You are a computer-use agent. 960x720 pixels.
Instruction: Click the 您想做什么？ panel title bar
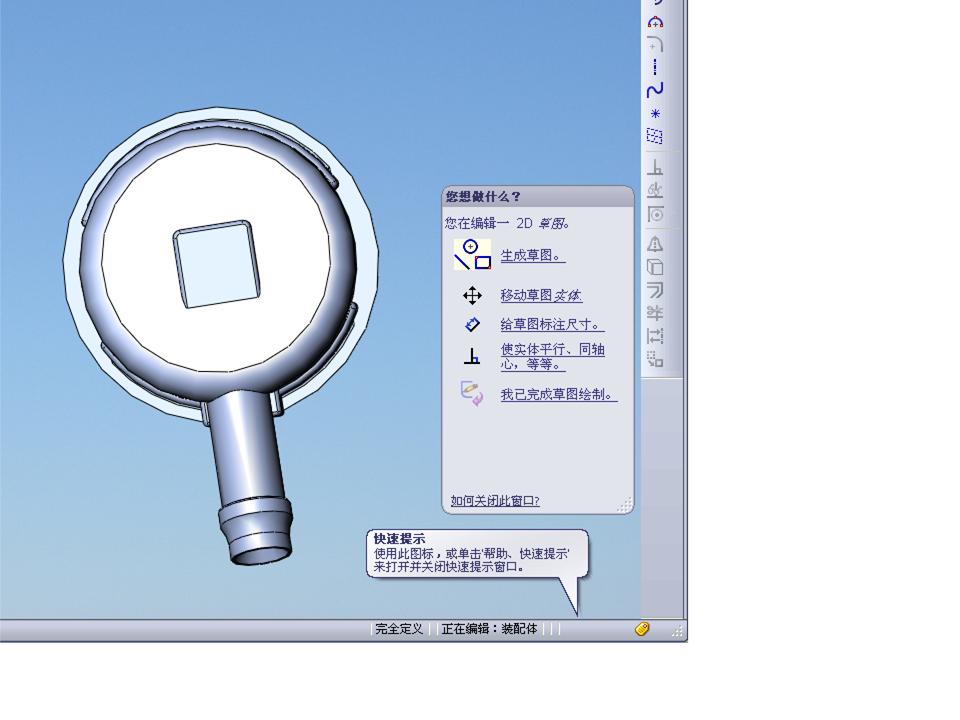(x=538, y=197)
